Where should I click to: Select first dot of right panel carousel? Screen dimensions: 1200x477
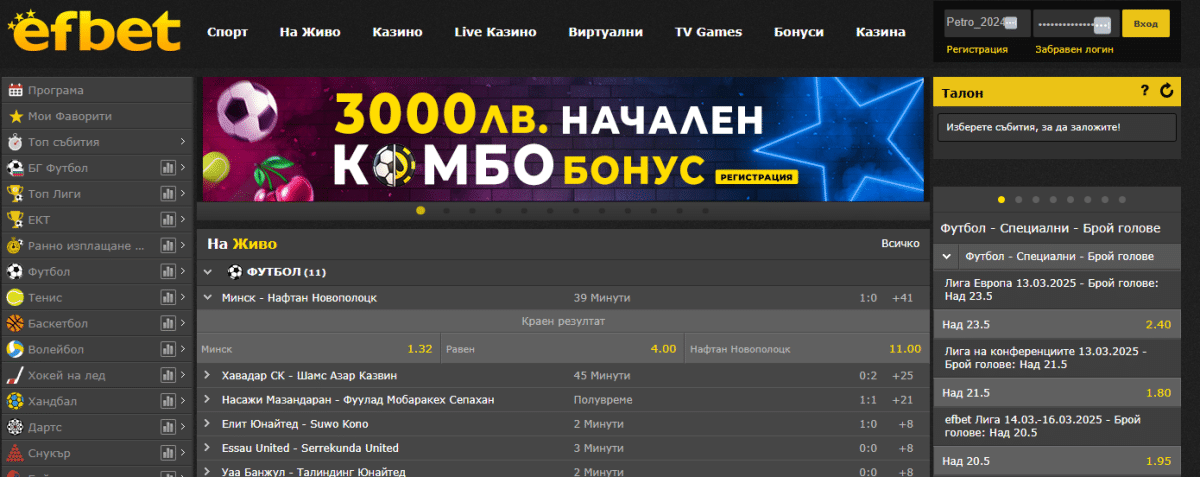pos(1001,199)
